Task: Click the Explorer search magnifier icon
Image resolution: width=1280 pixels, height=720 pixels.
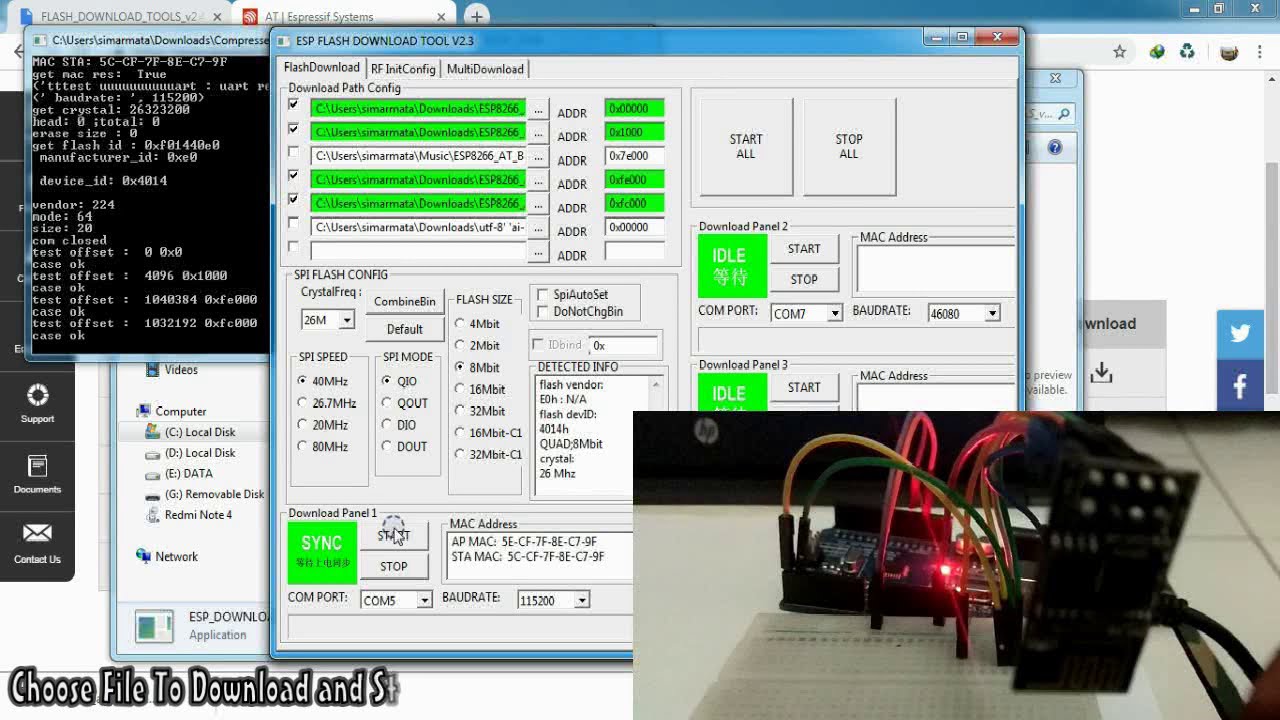Action: click(1063, 114)
